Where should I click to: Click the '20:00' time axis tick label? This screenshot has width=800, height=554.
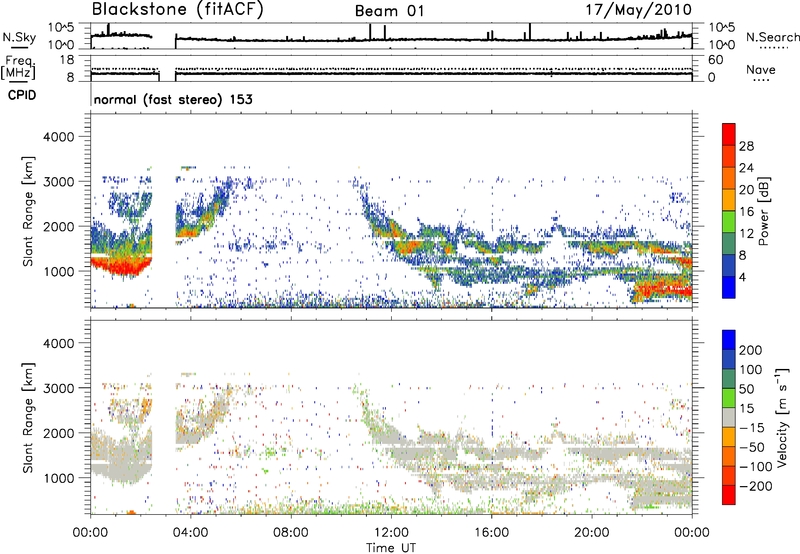coord(591,533)
